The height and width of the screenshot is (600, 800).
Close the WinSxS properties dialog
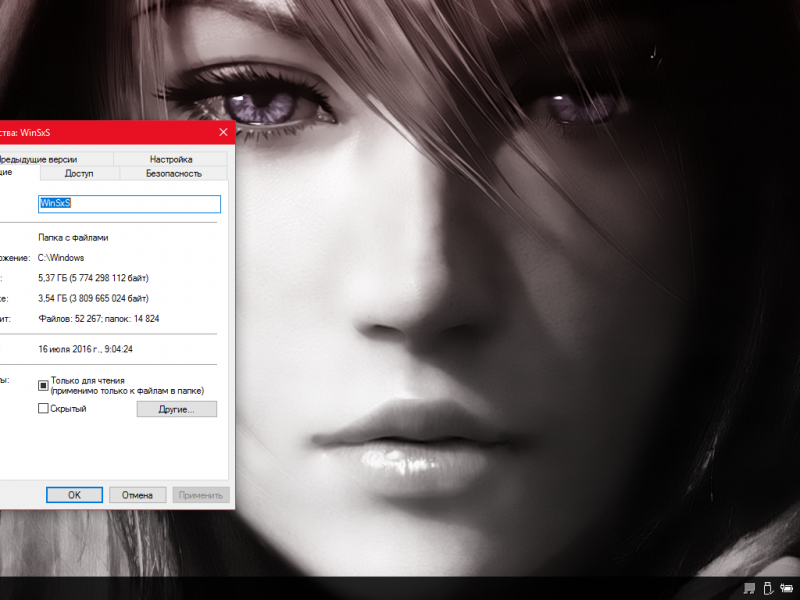(x=223, y=132)
